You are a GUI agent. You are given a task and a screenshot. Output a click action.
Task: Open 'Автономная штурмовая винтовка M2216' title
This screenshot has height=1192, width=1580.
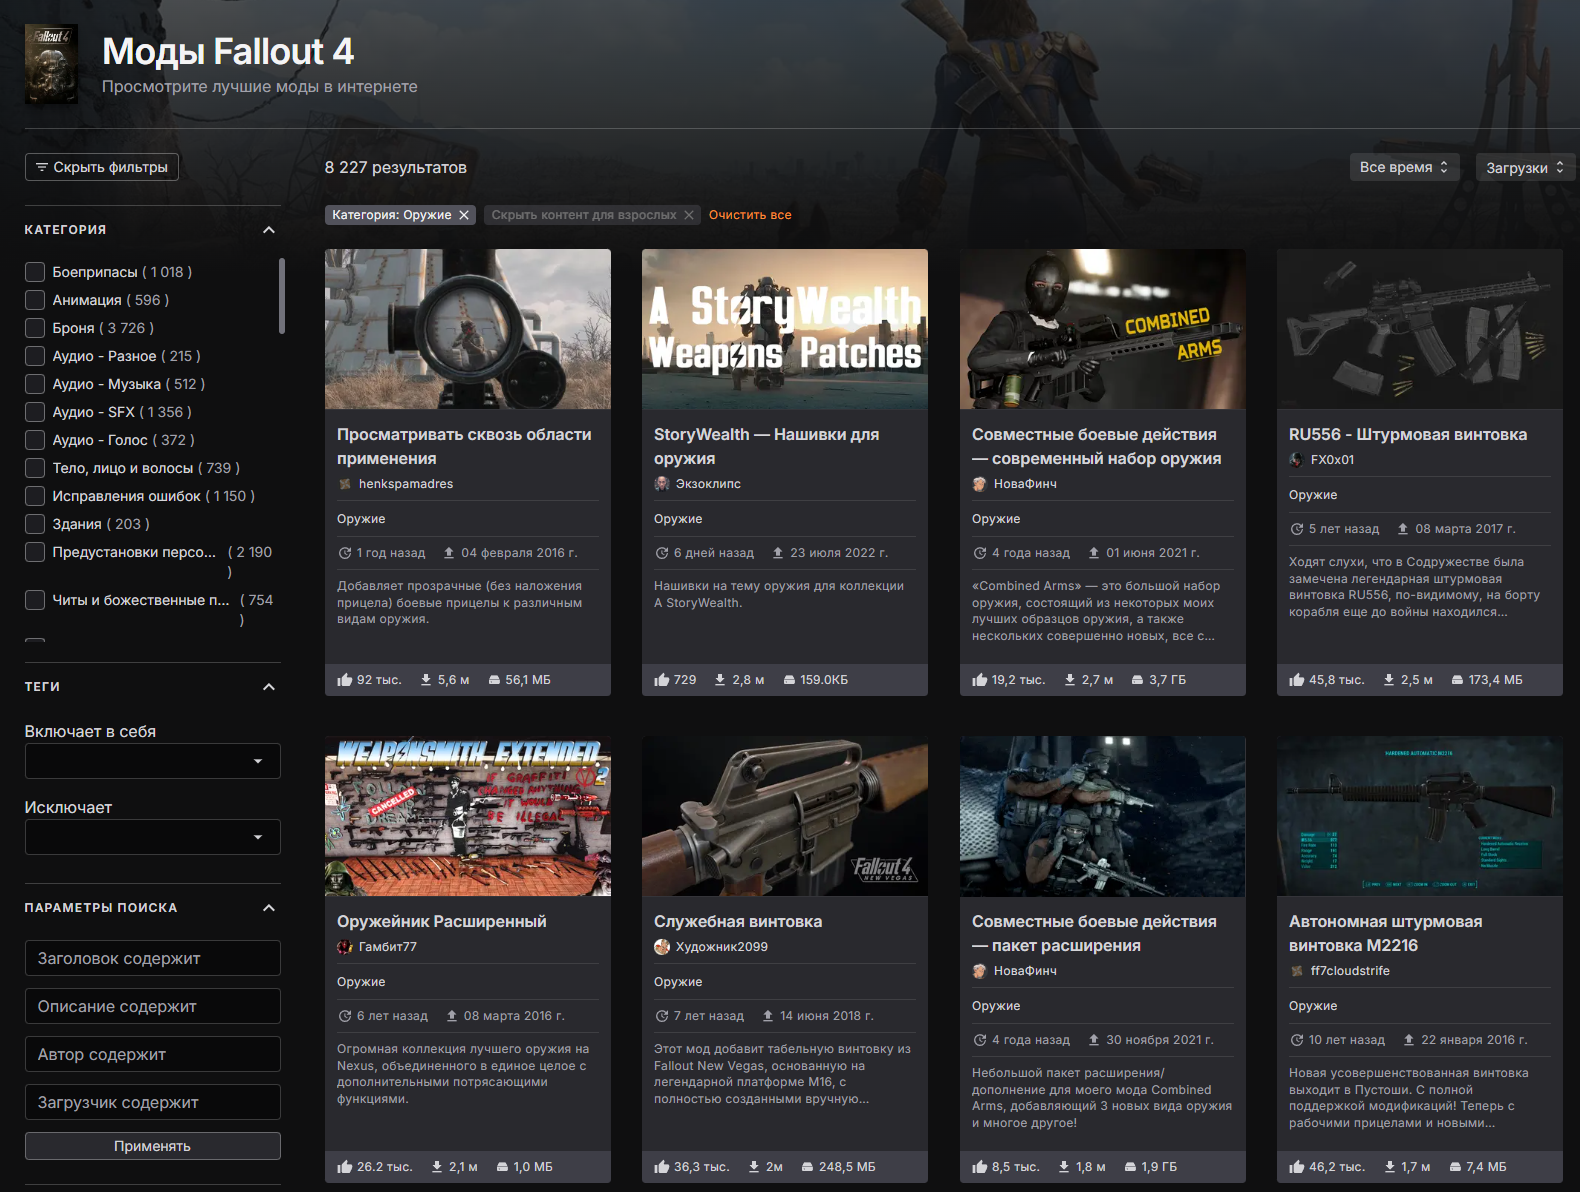(1386, 934)
